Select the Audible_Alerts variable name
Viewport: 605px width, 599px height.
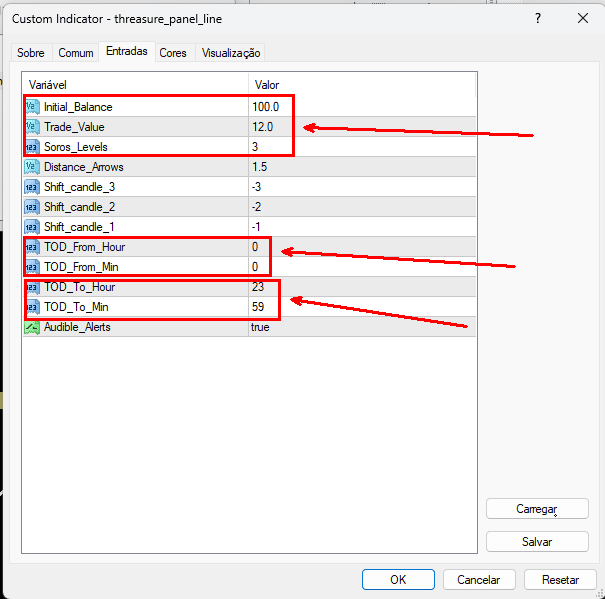tap(77, 327)
